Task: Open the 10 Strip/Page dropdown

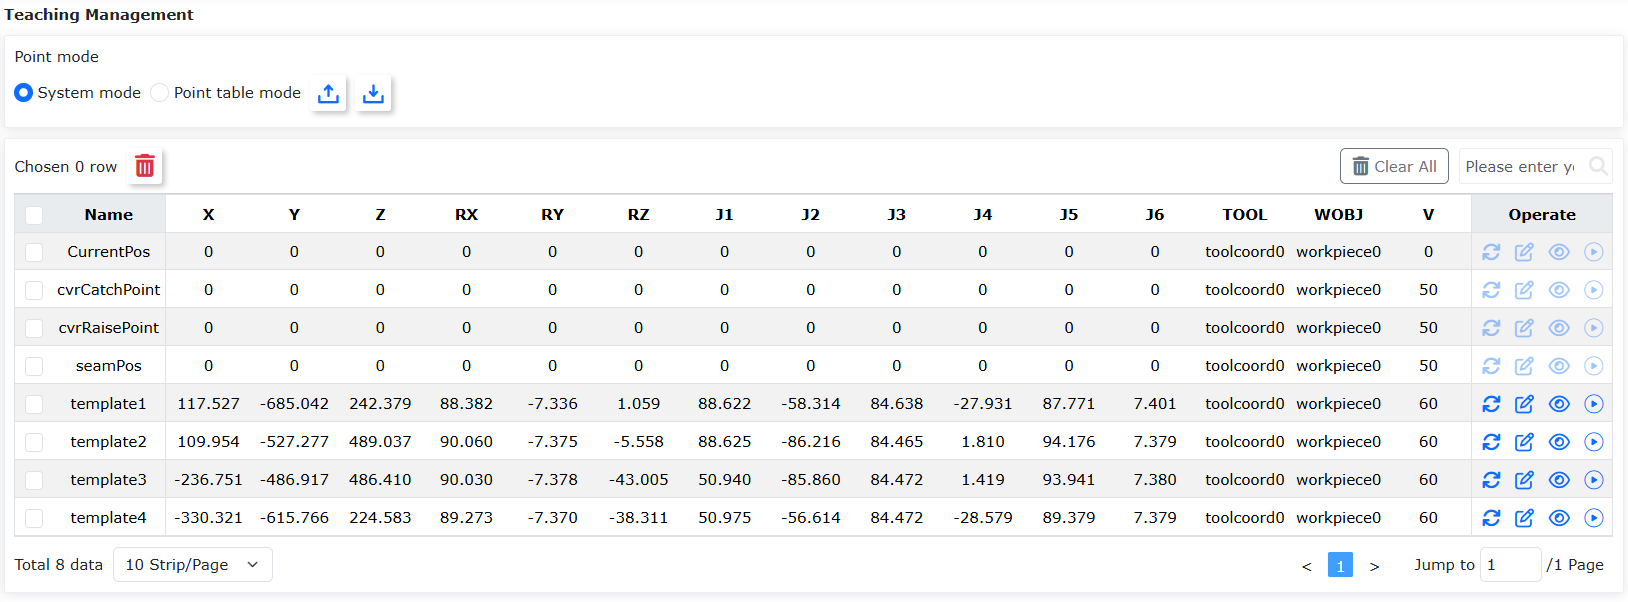Action: click(193, 565)
